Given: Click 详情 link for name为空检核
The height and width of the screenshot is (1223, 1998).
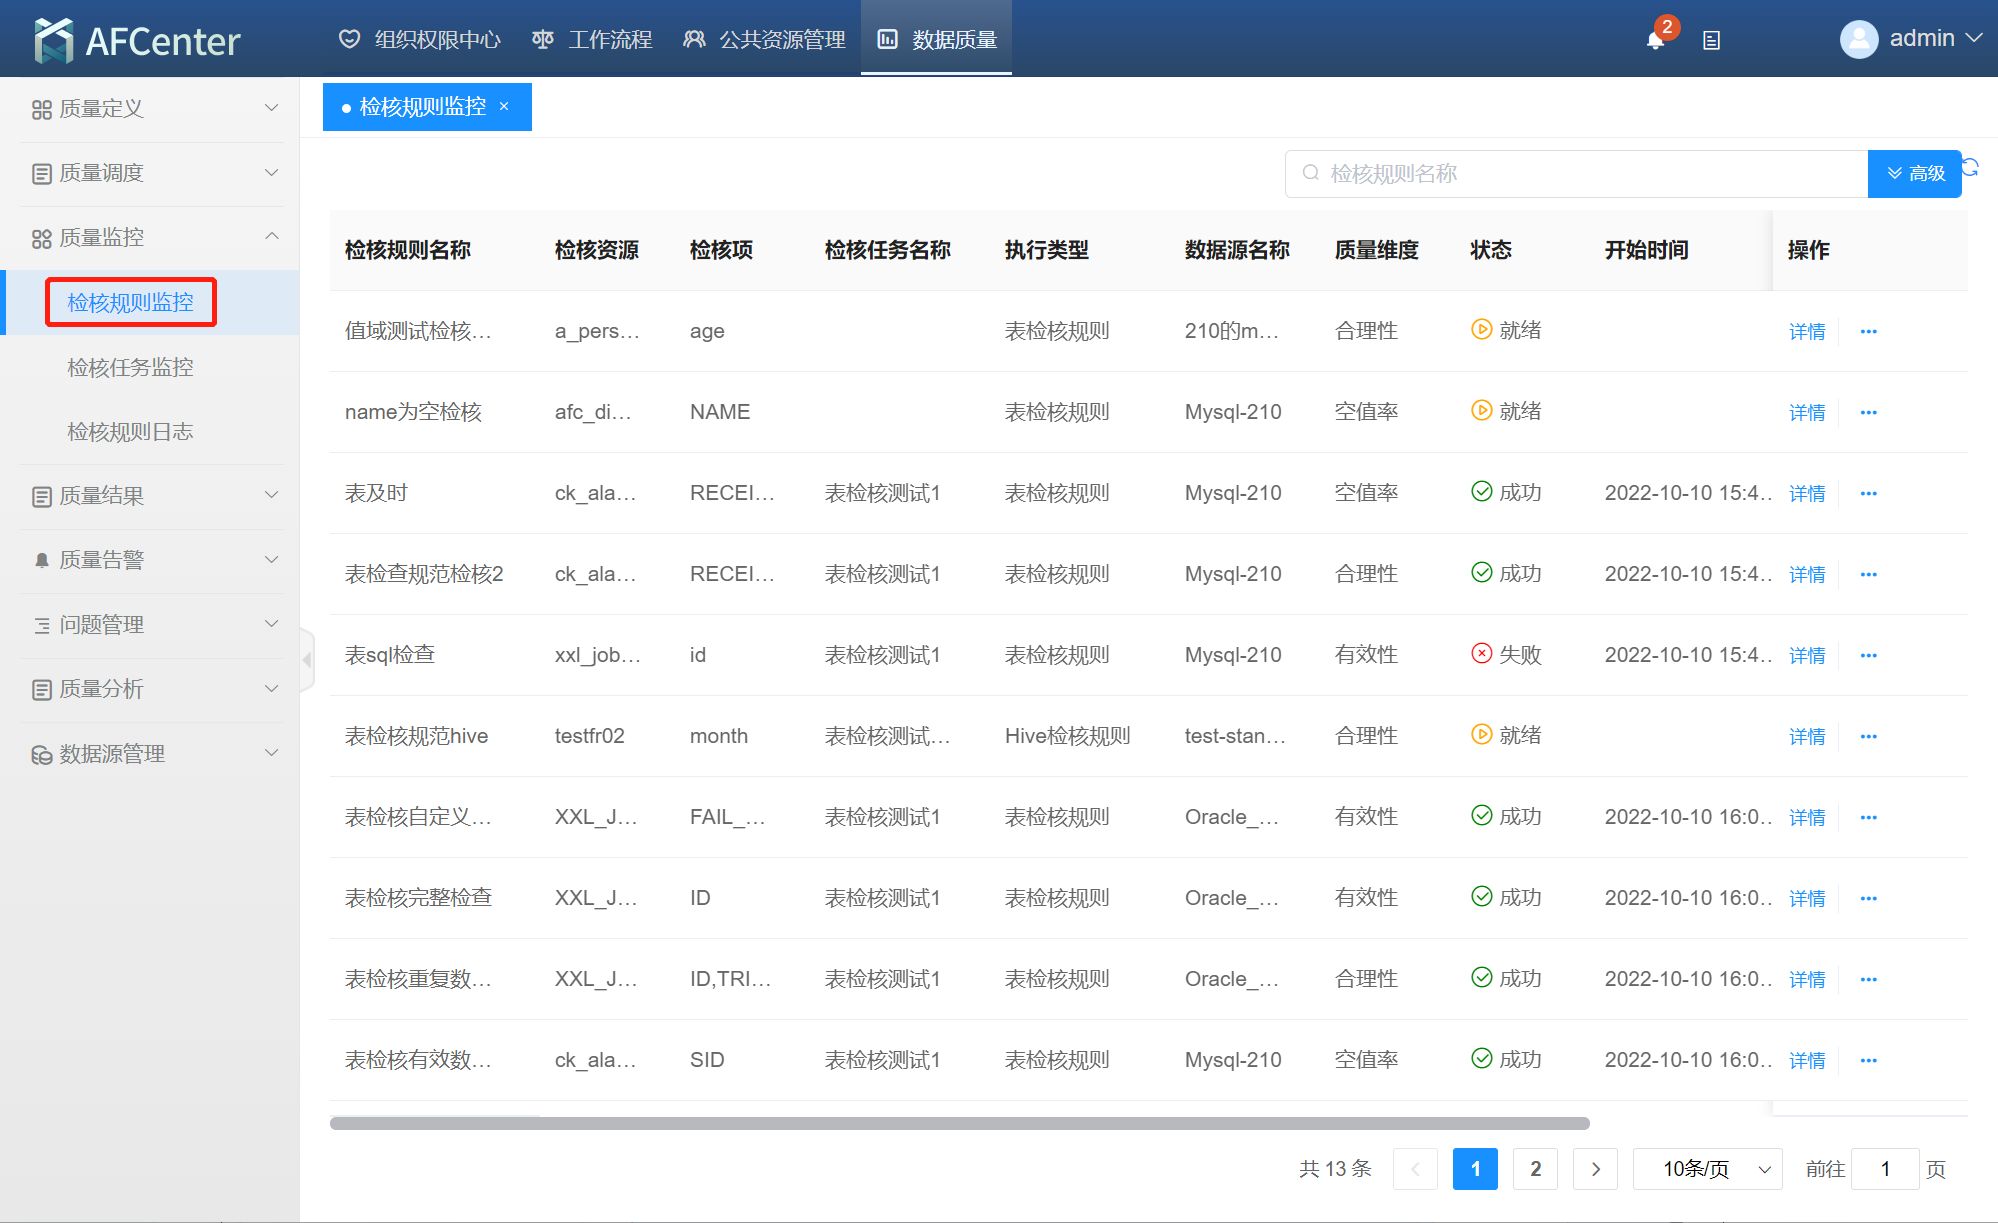Looking at the screenshot, I should tap(1806, 412).
